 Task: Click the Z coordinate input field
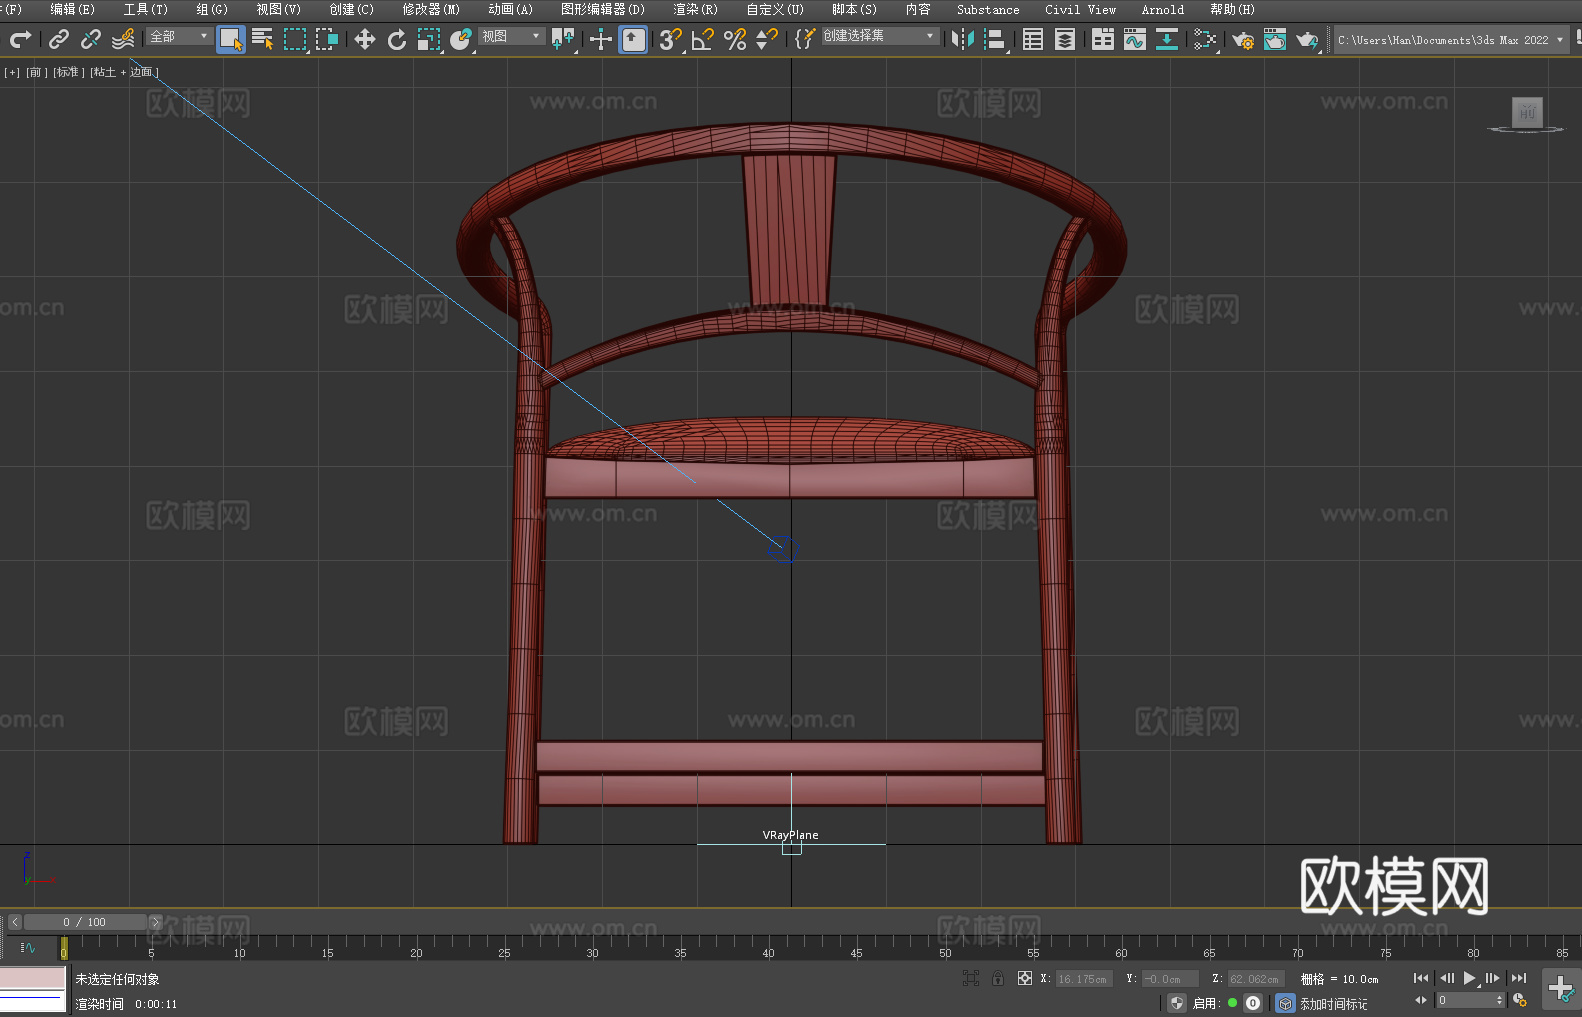(1255, 979)
